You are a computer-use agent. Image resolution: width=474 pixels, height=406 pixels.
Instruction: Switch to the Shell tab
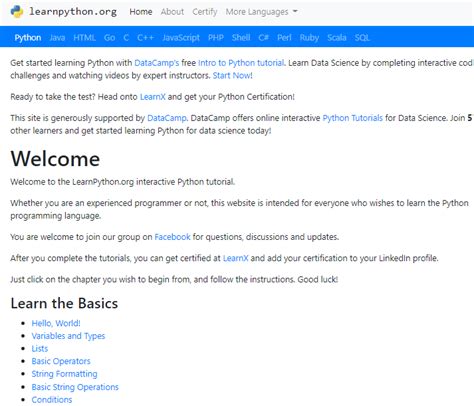241,38
